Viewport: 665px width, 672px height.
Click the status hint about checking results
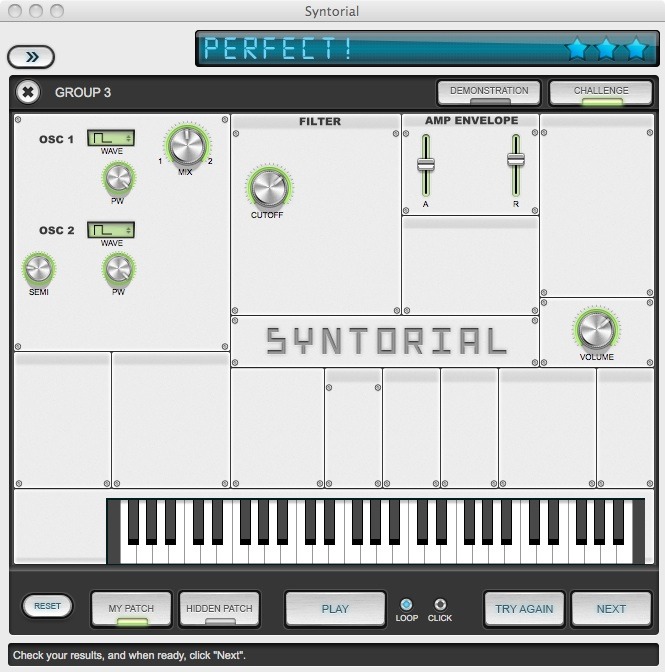pos(129,655)
